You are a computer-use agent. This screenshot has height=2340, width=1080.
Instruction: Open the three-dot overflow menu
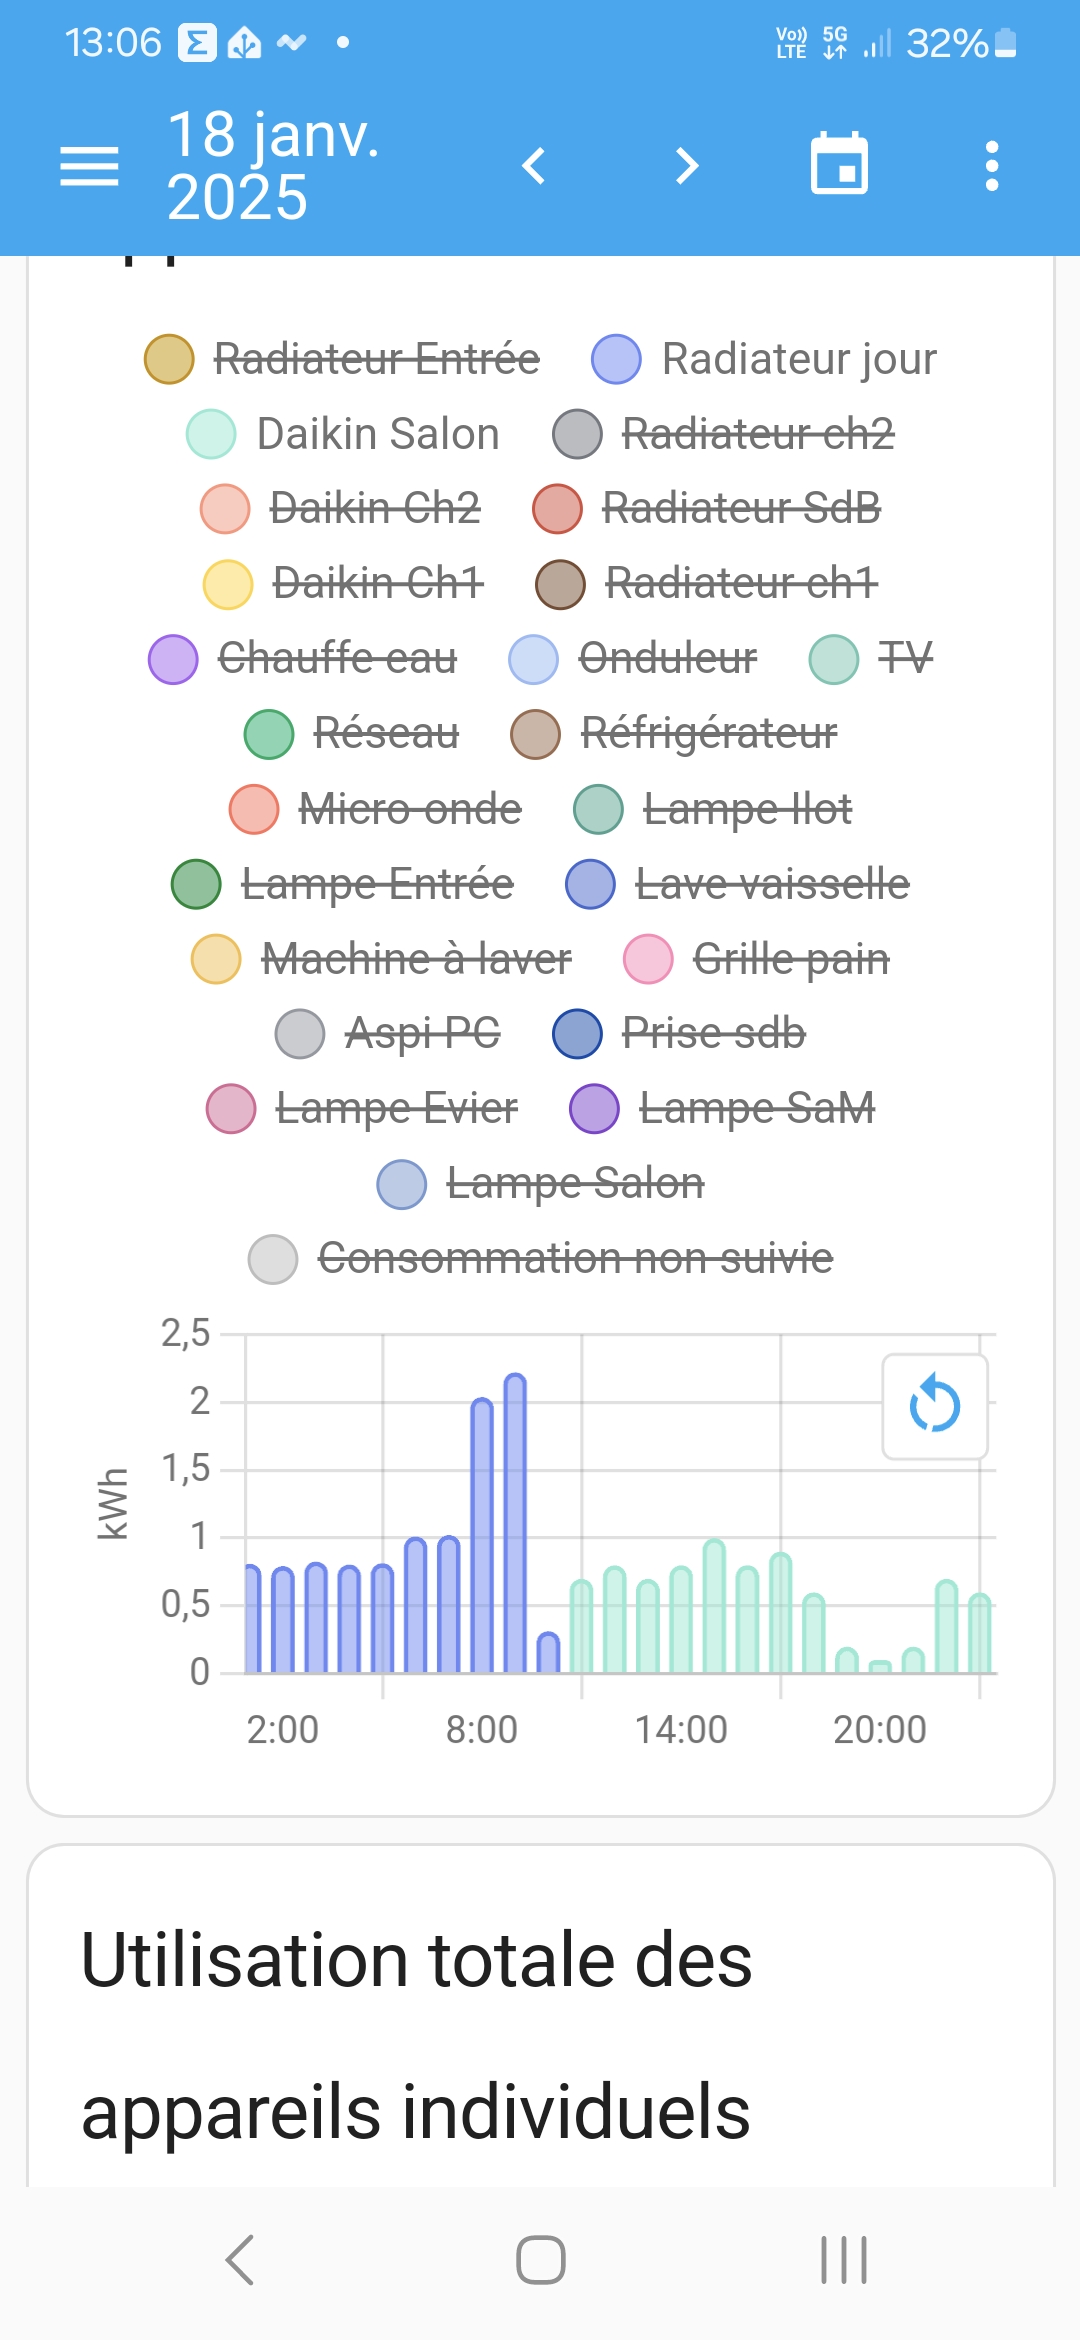coord(991,166)
